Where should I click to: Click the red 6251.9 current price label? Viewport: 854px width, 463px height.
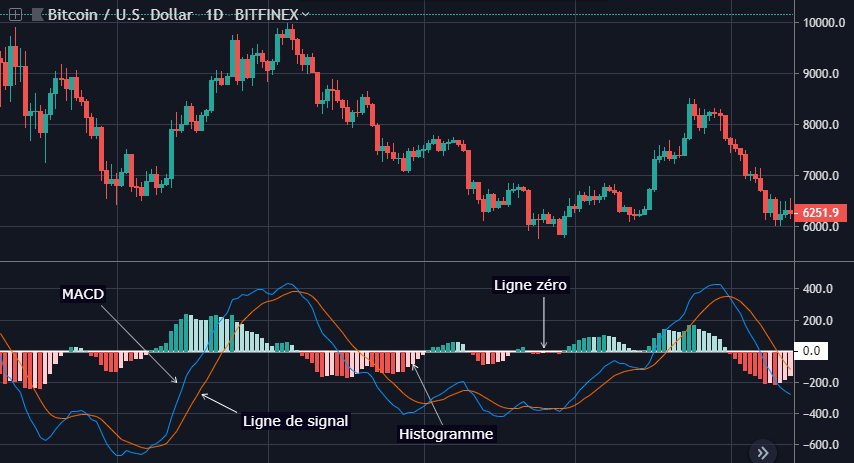point(821,212)
